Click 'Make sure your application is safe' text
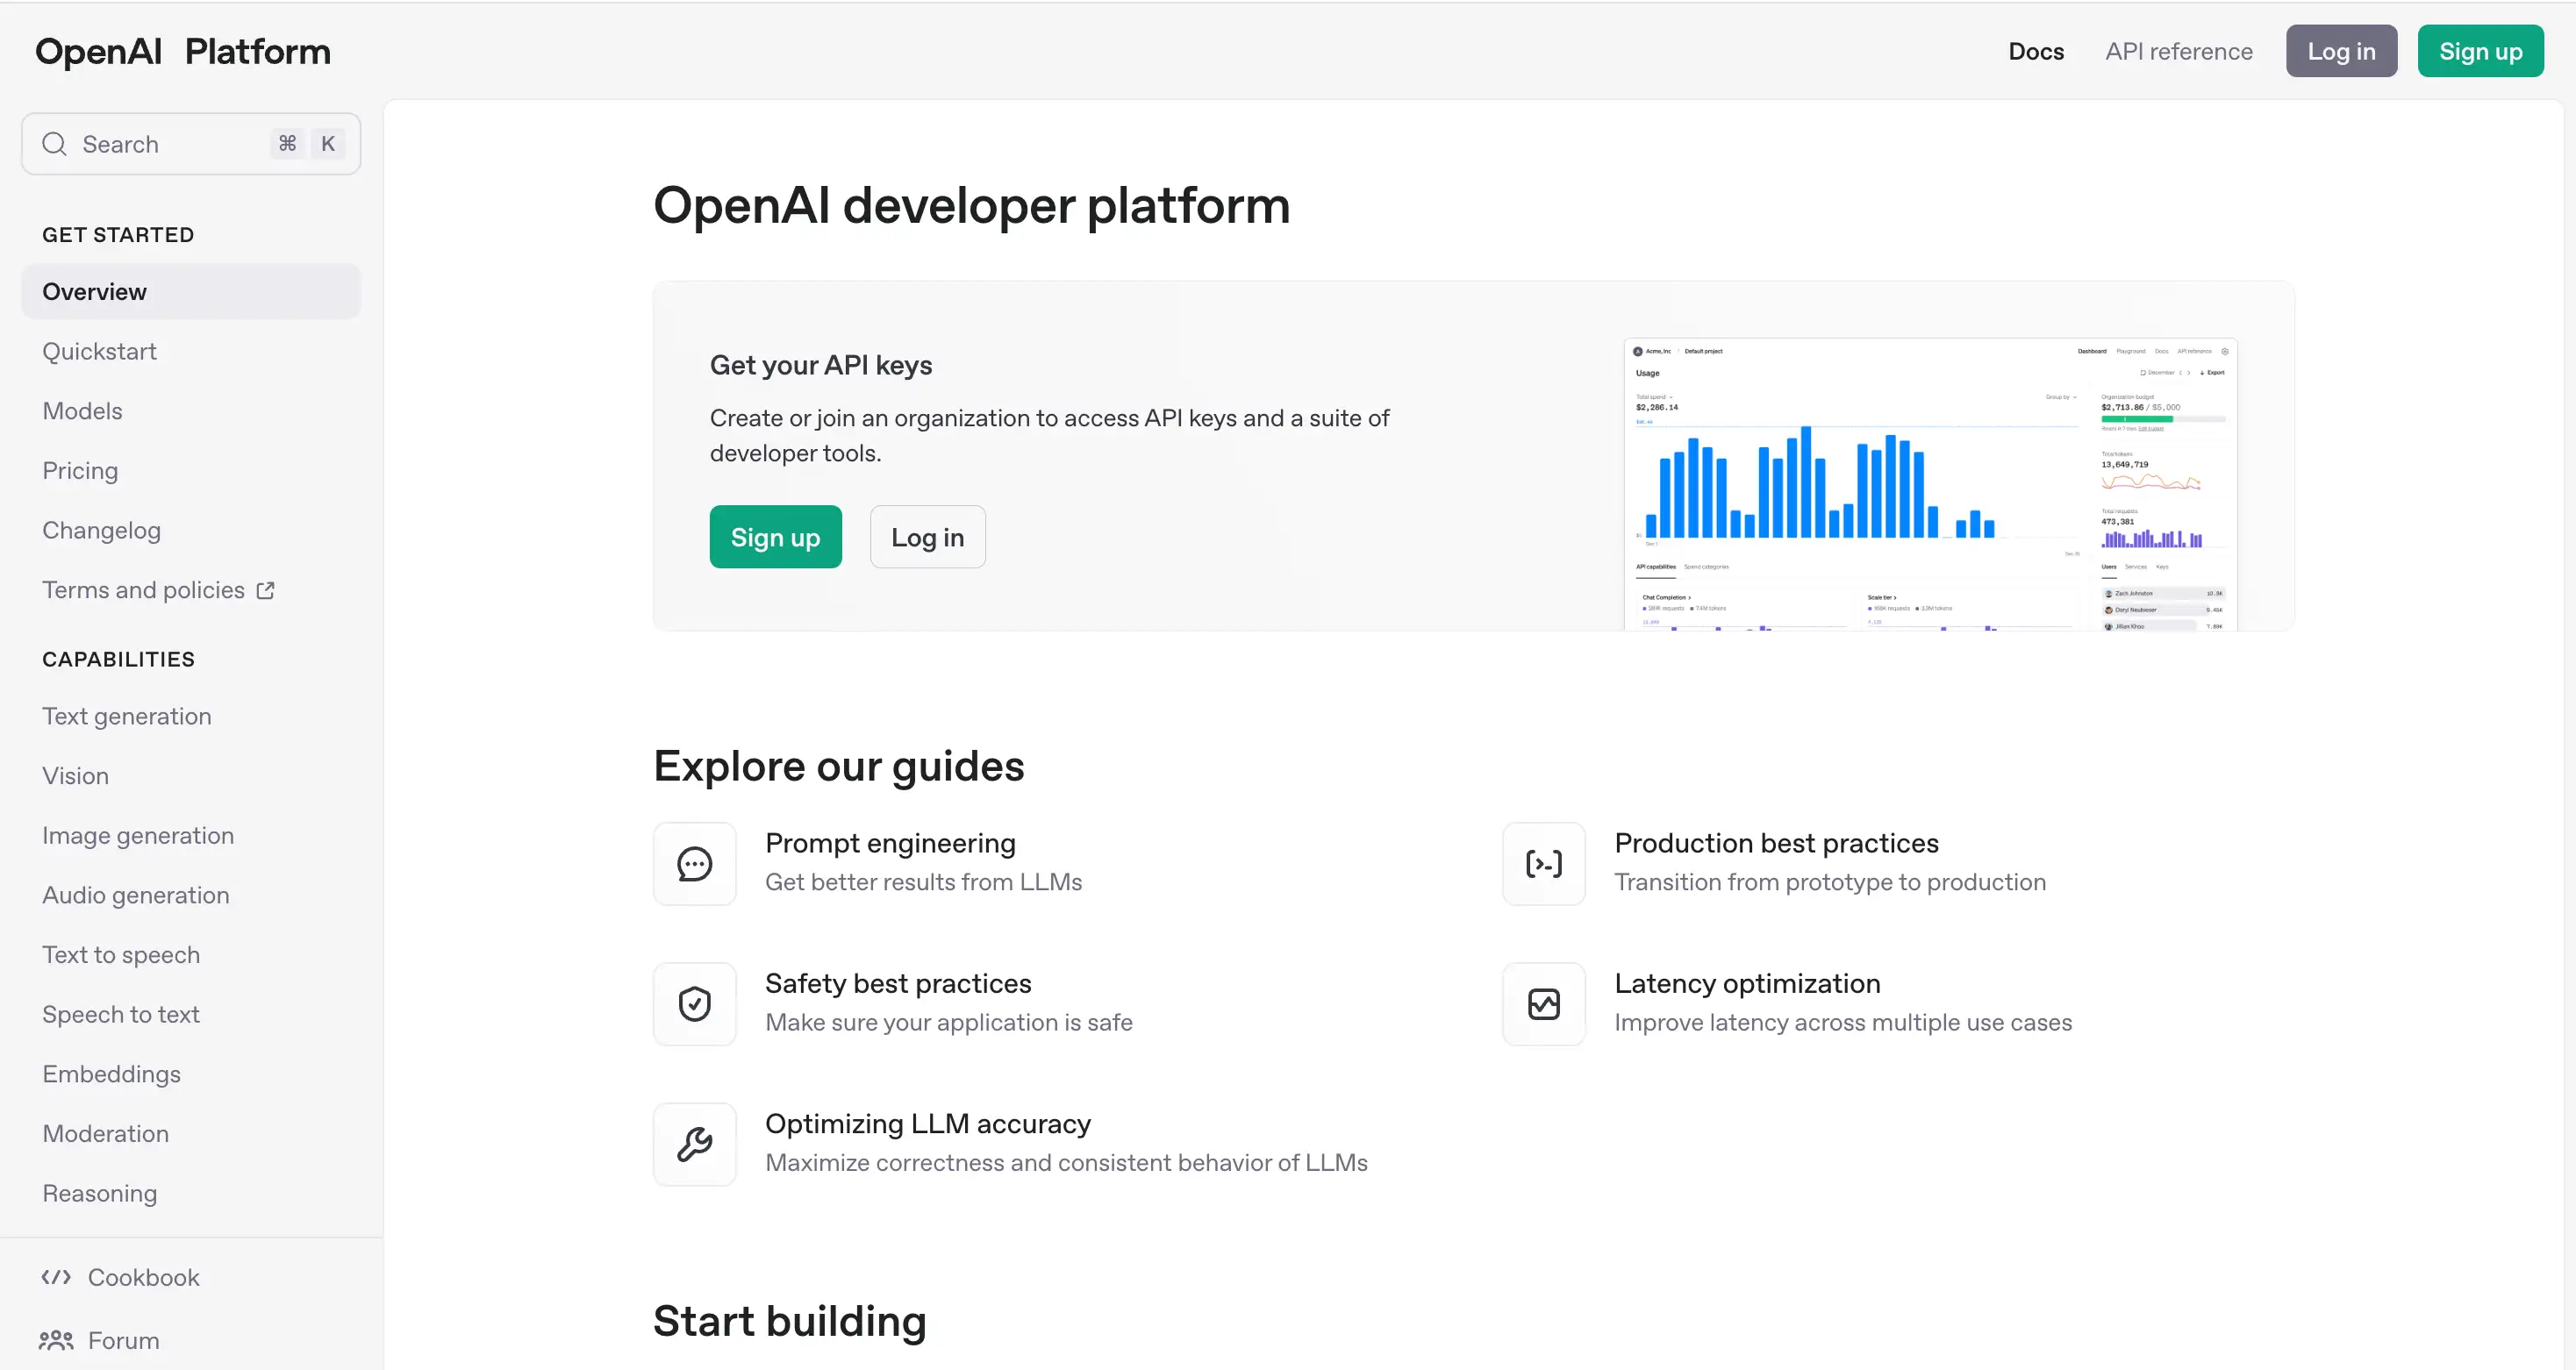The width and height of the screenshot is (2576, 1370). pyautogui.click(x=948, y=1022)
